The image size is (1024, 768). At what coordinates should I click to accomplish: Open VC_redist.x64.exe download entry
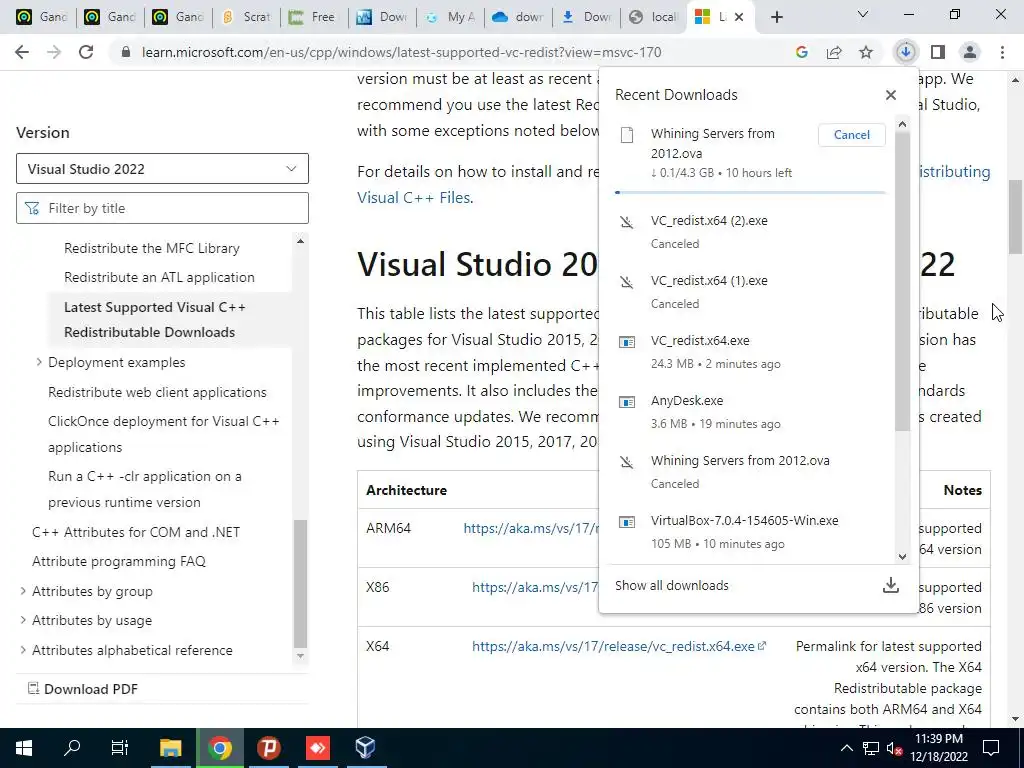751,351
